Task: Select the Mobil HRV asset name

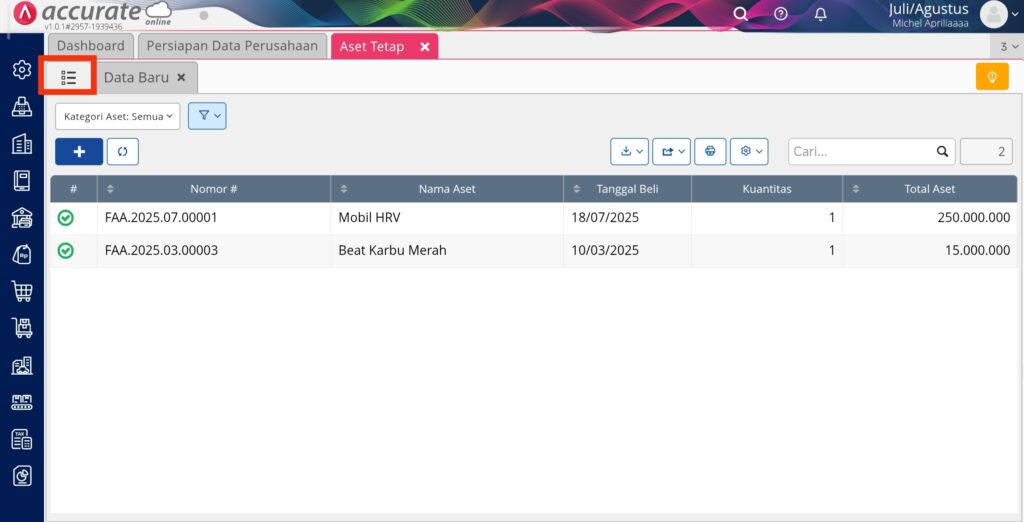Action: pos(369,218)
